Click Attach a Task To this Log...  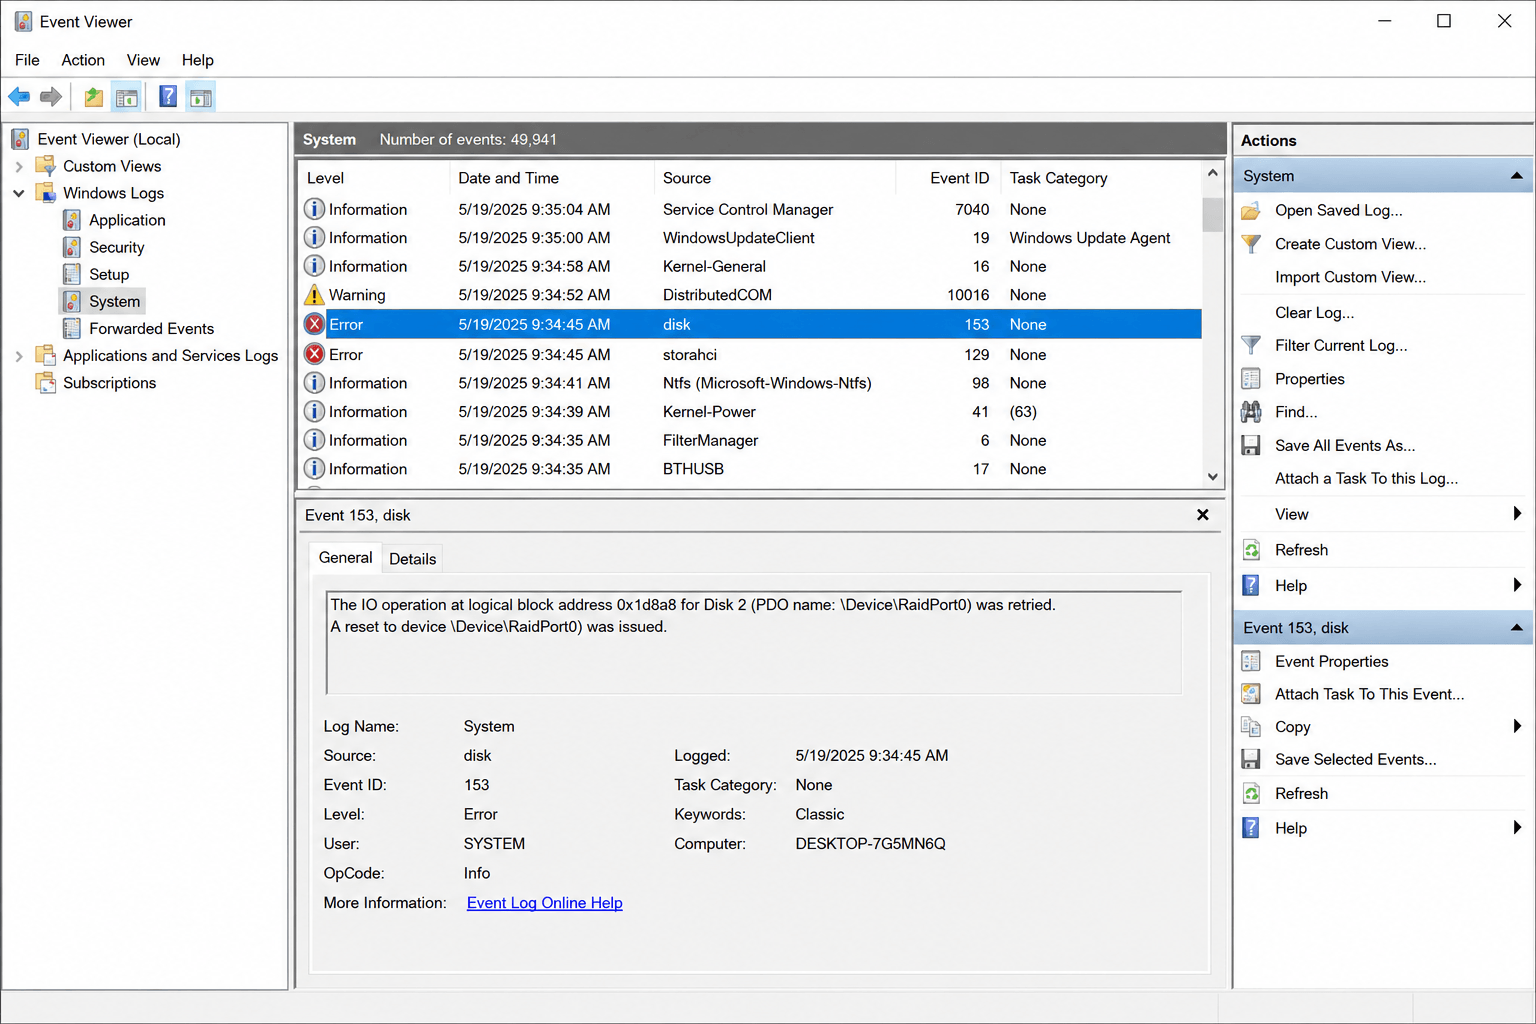[1367, 479]
